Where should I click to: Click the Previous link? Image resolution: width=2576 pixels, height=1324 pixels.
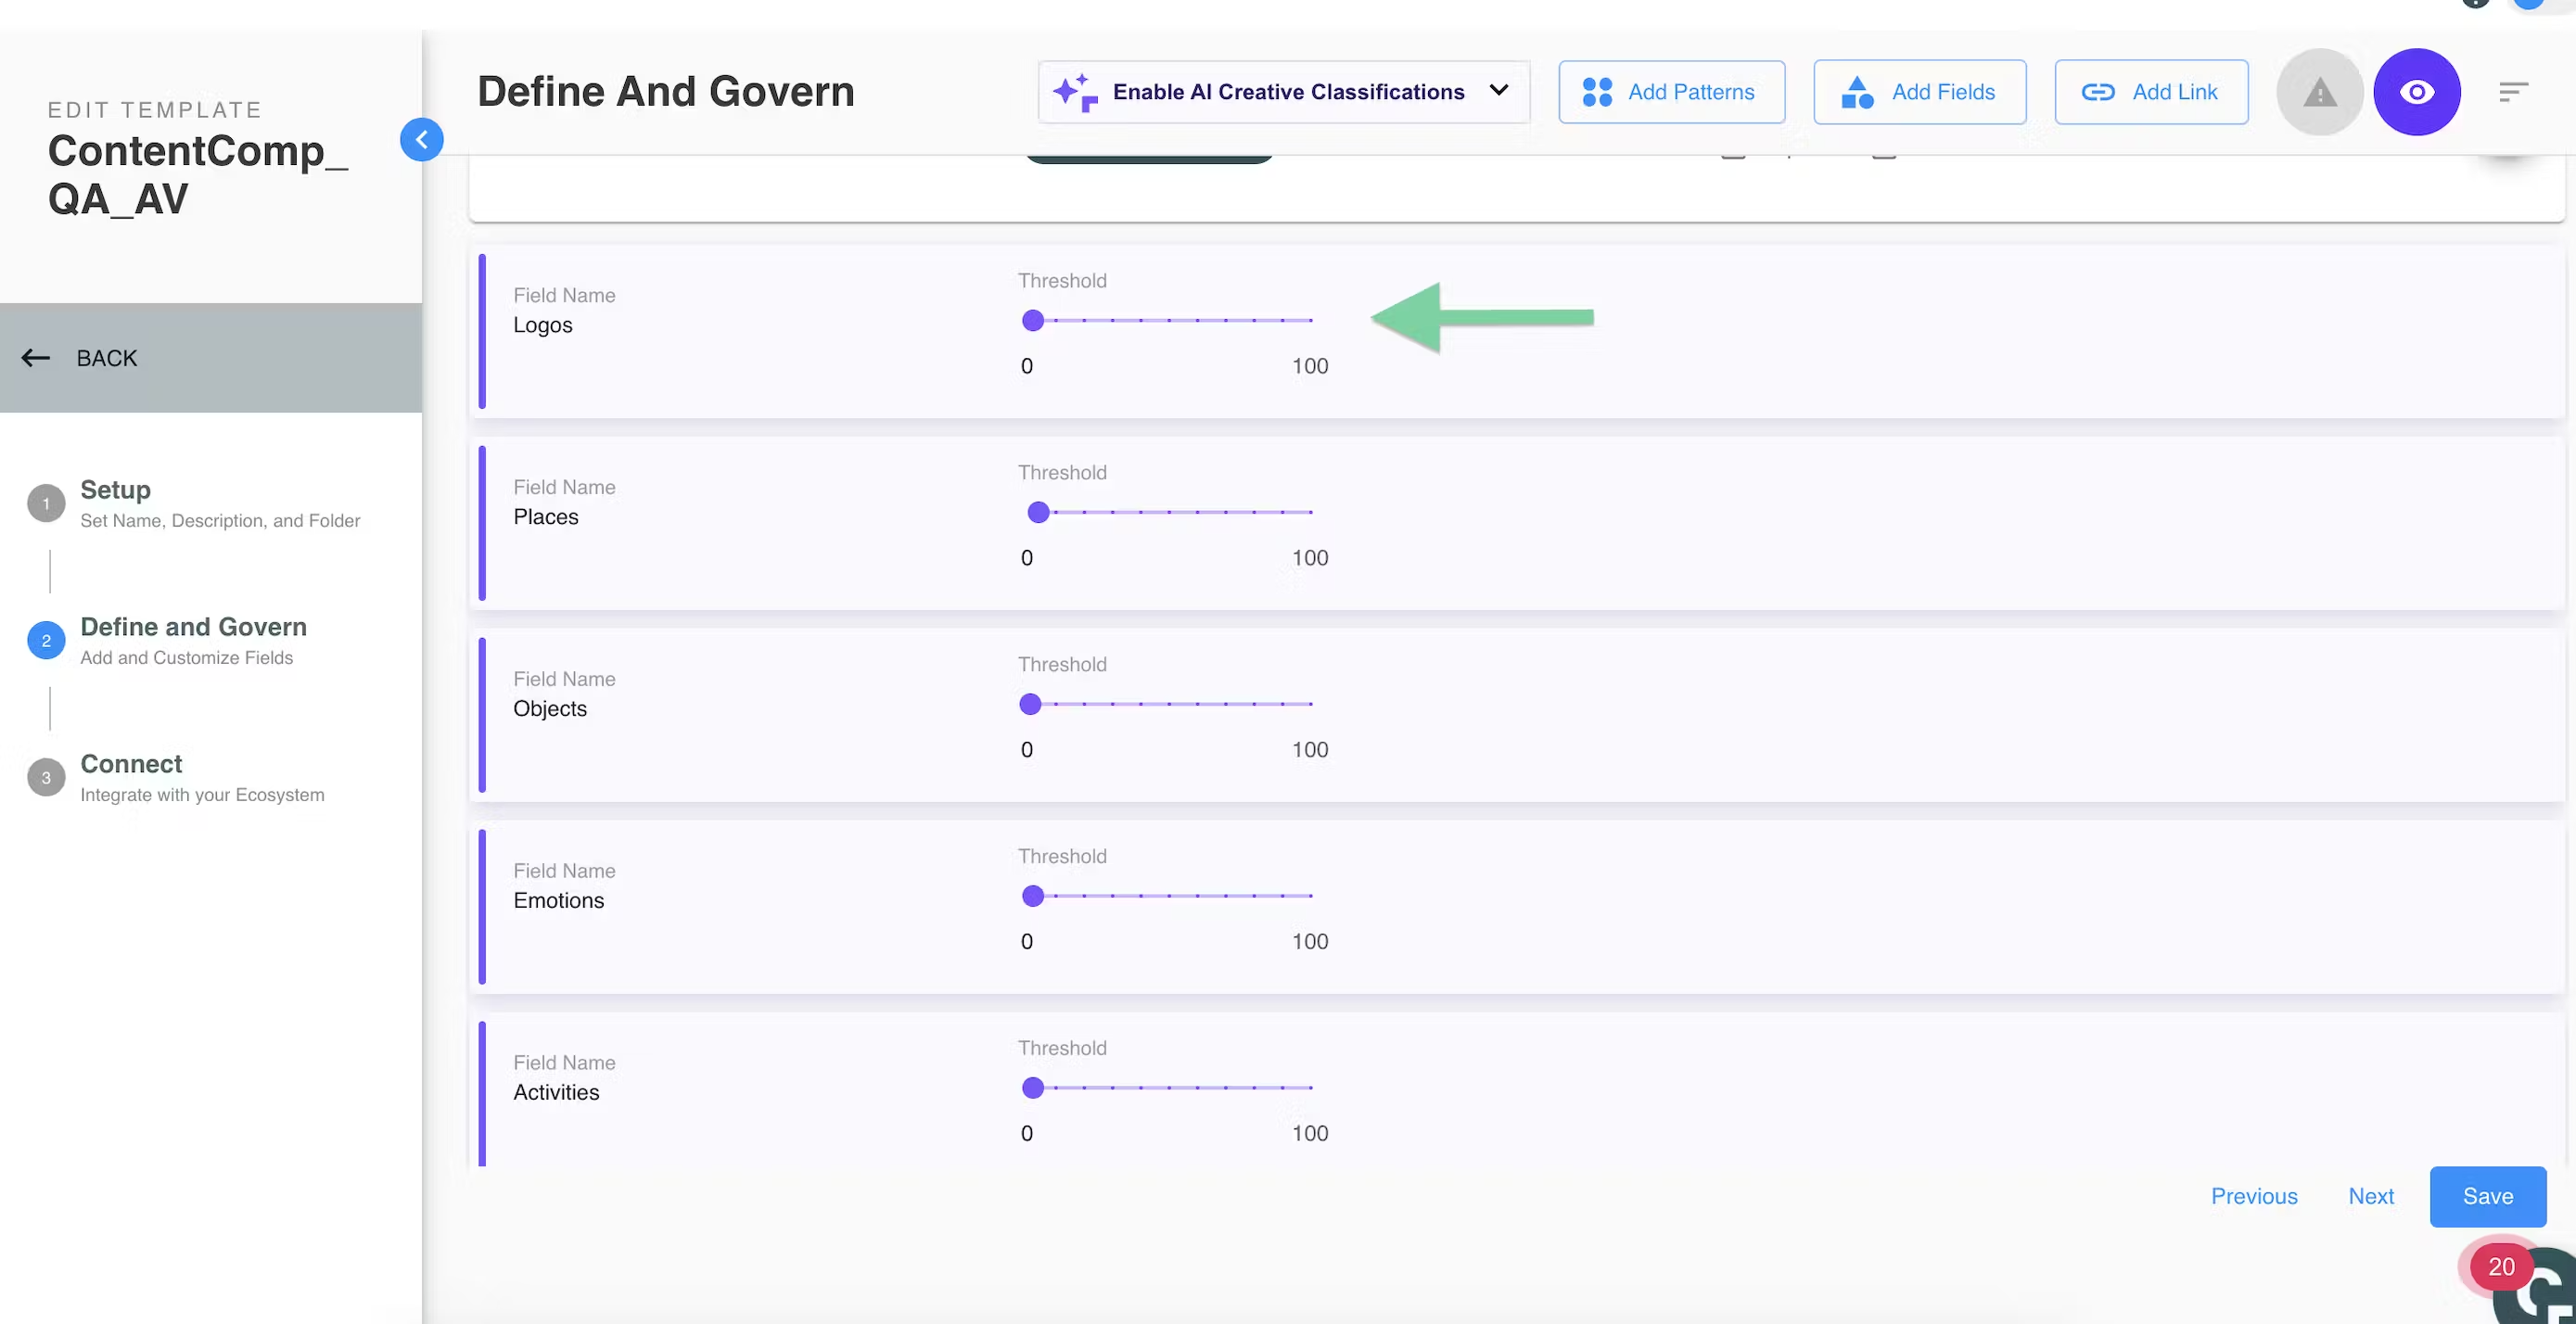[2253, 1196]
